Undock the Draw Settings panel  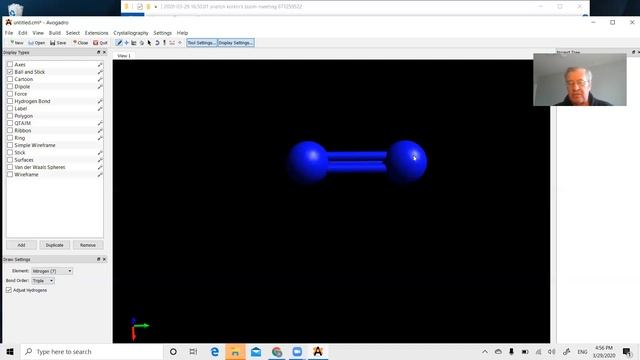click(x=98, y=260)
